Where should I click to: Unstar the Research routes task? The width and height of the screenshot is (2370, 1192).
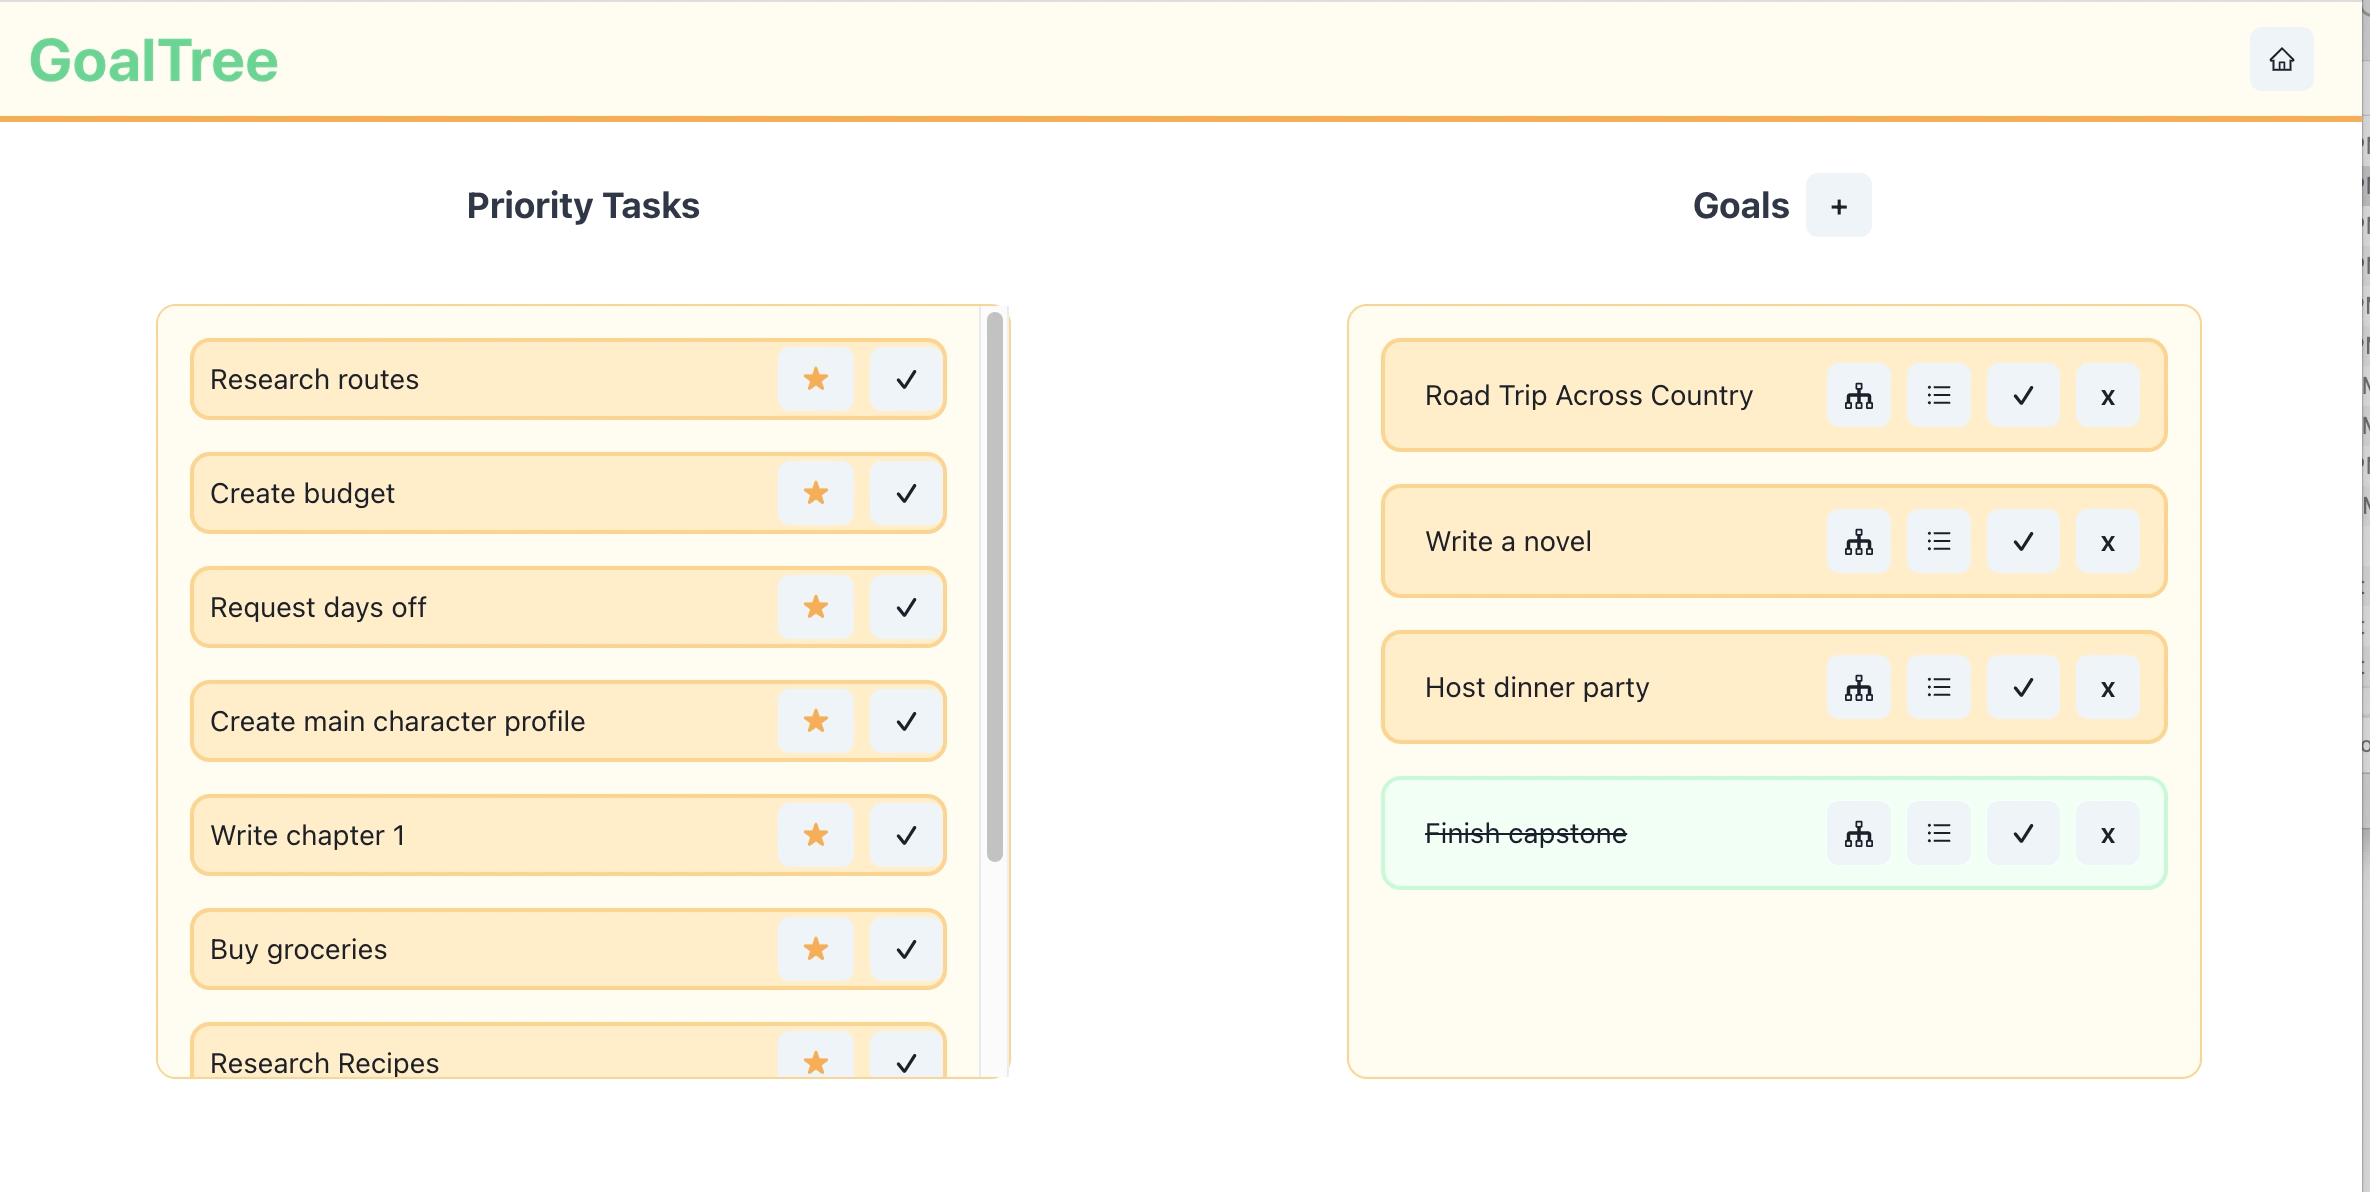[816, 380]
